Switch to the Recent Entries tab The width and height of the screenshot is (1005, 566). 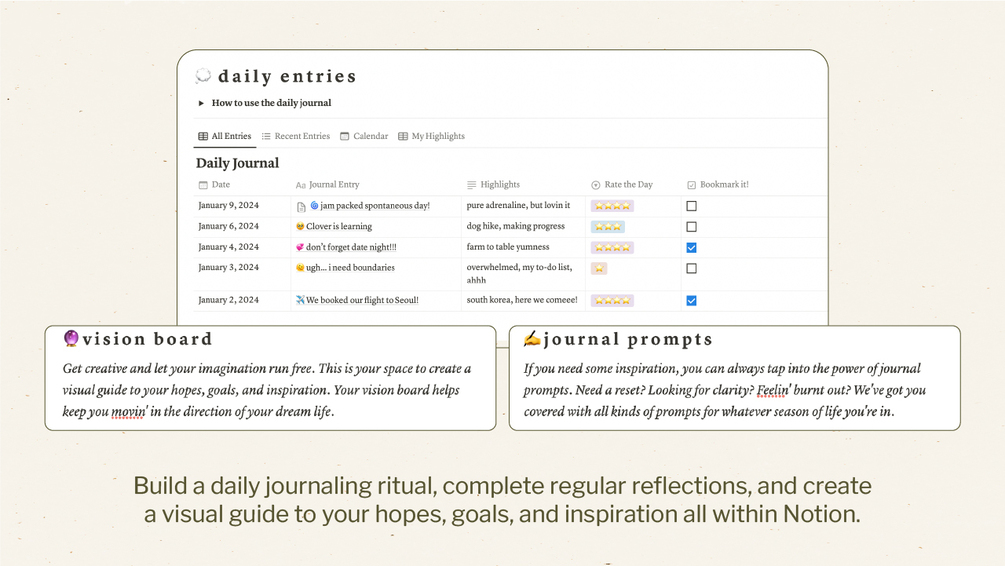(295, 136)
